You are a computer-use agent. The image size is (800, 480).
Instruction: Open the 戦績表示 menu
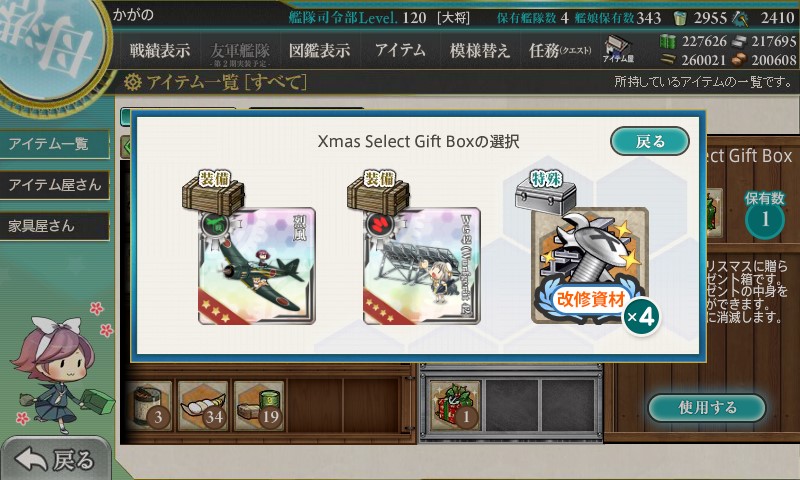coord(160,50)
